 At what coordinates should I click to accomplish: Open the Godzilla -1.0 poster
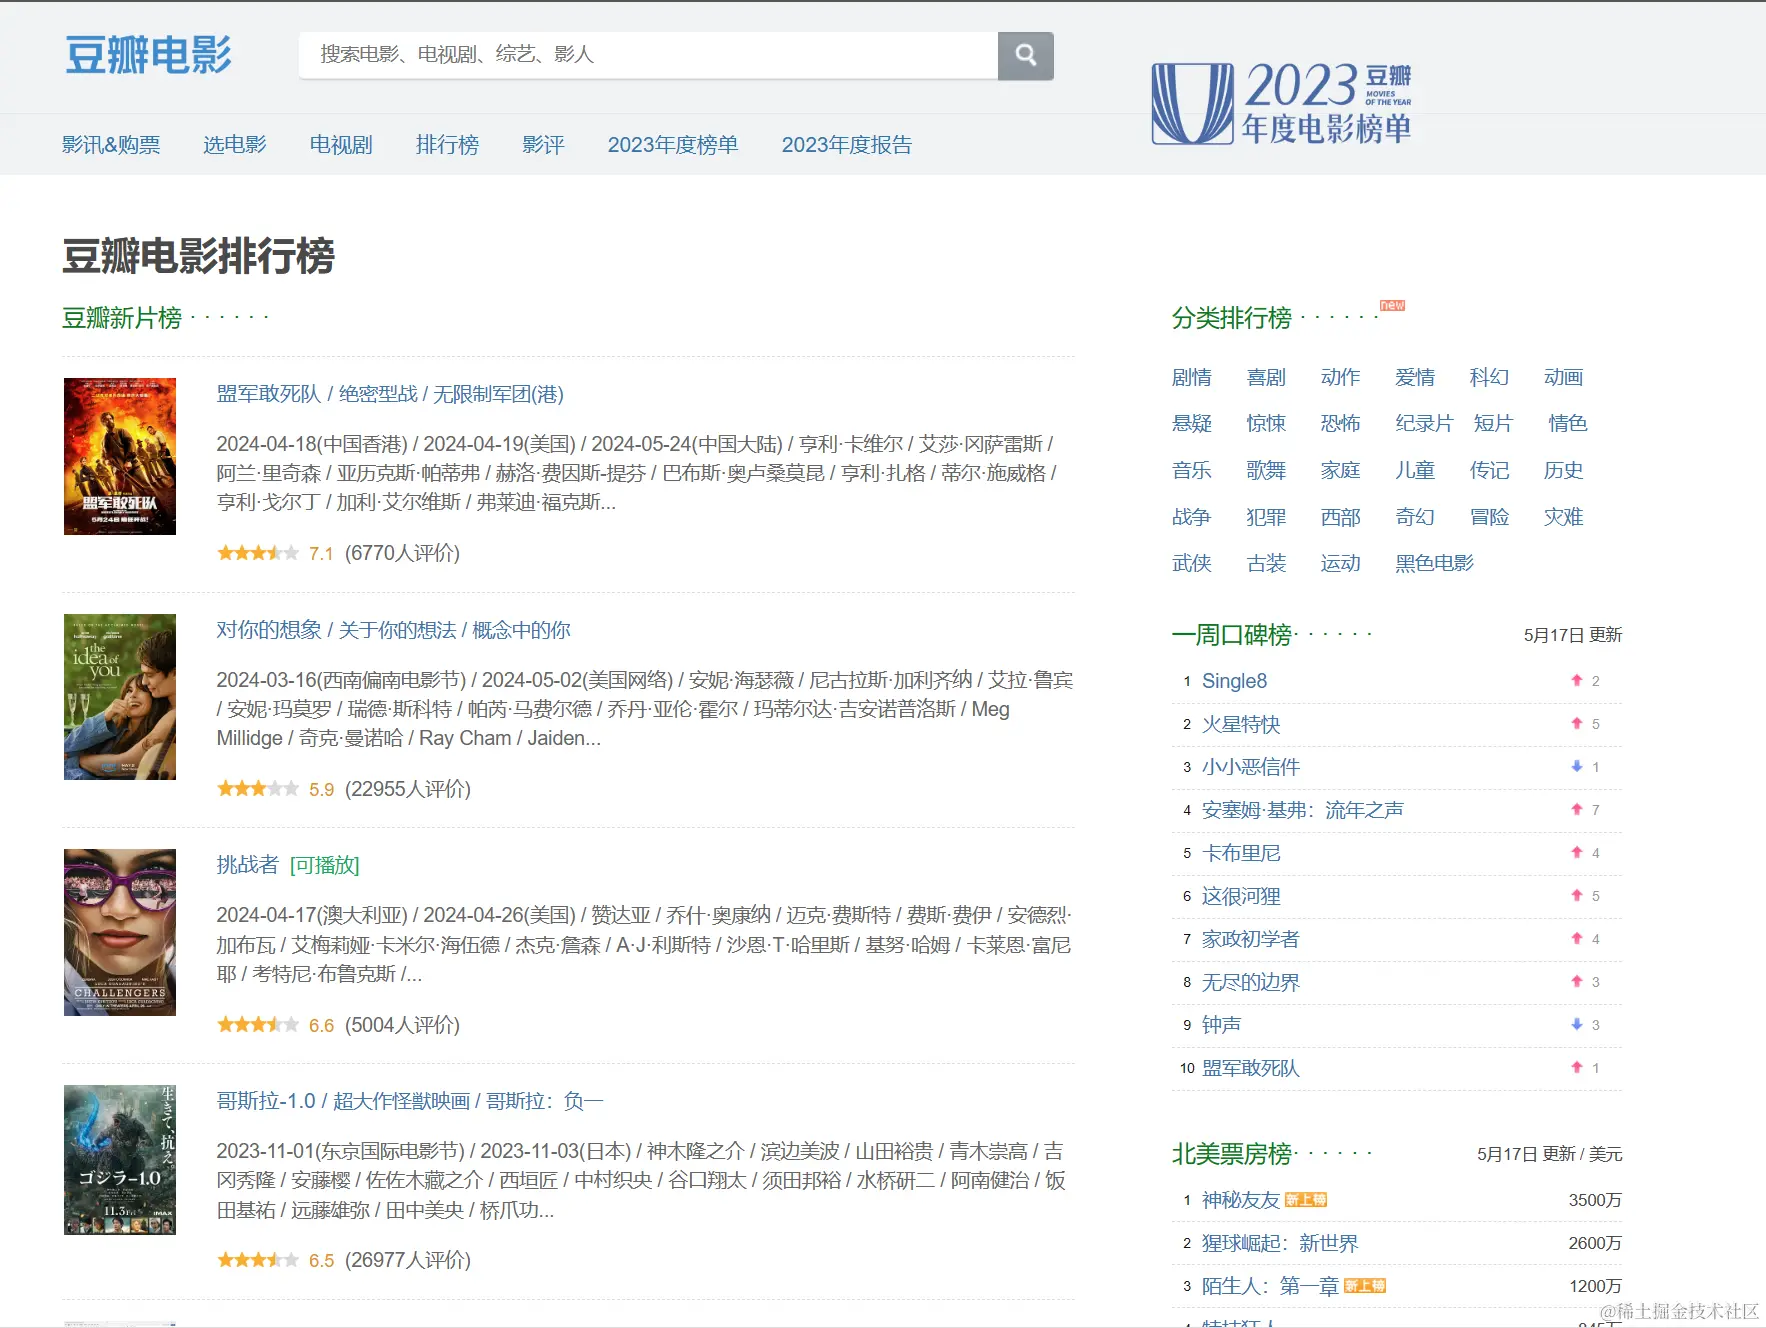(120, 1160)
